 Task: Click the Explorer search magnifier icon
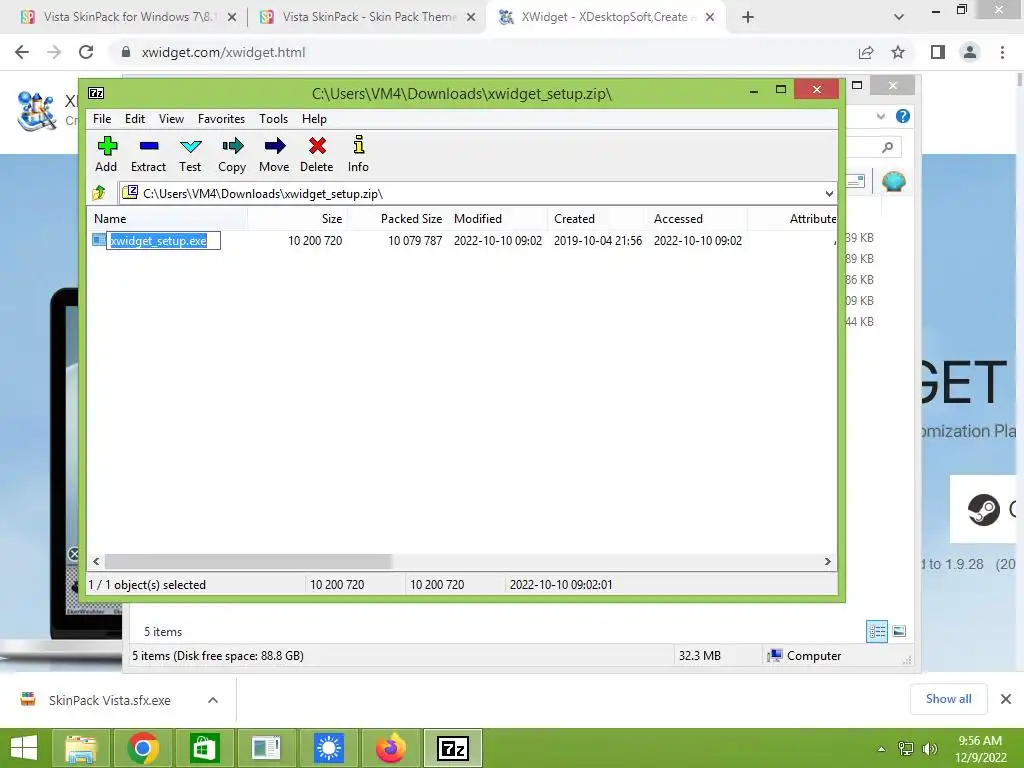(x=887, y=148)
